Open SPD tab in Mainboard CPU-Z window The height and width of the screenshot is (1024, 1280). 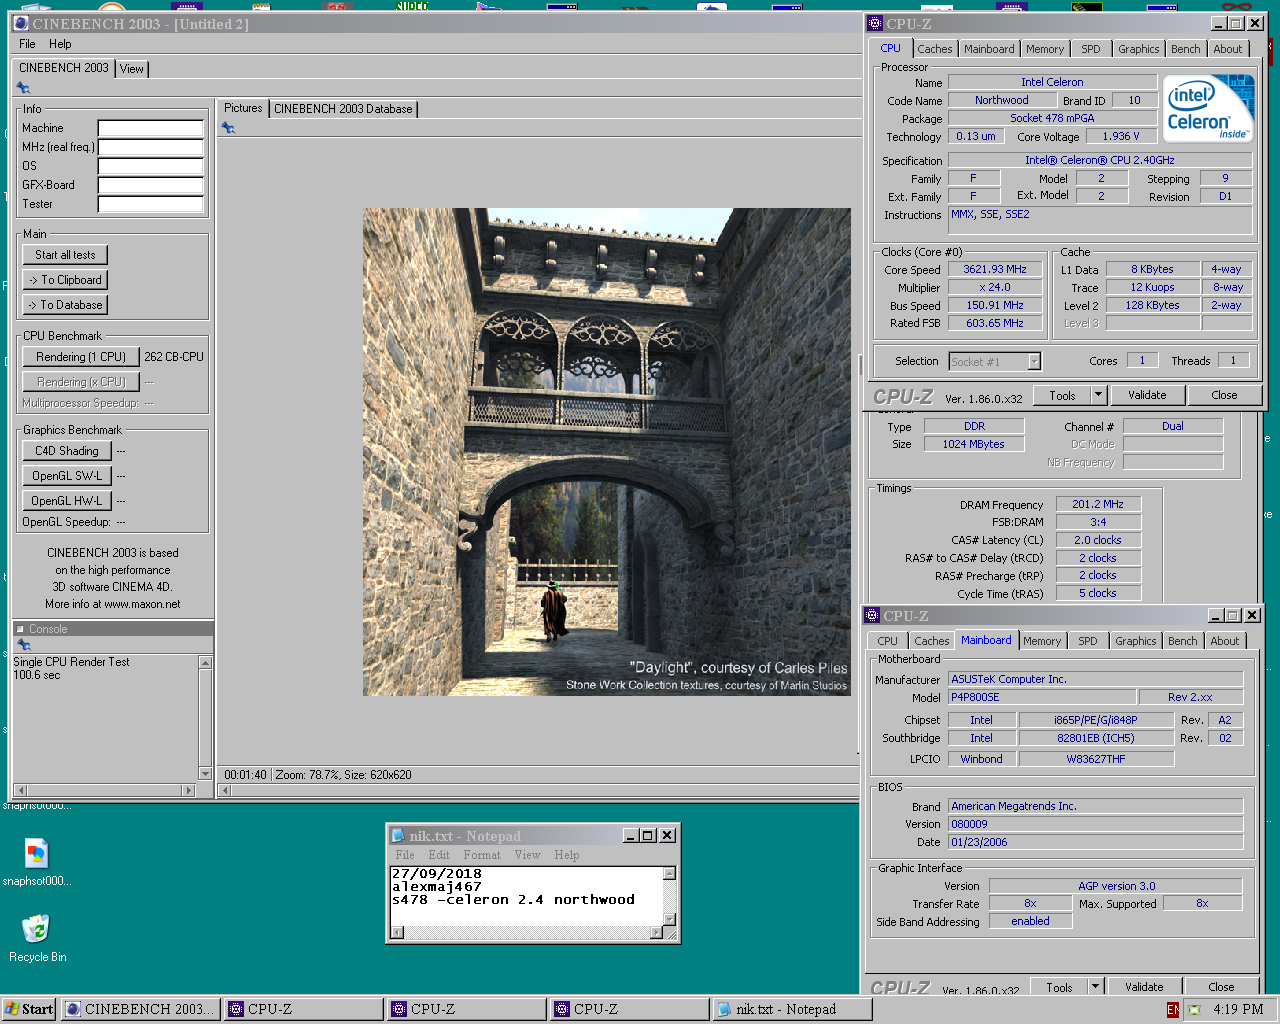pyautogui.click(x=1088, y=641)
